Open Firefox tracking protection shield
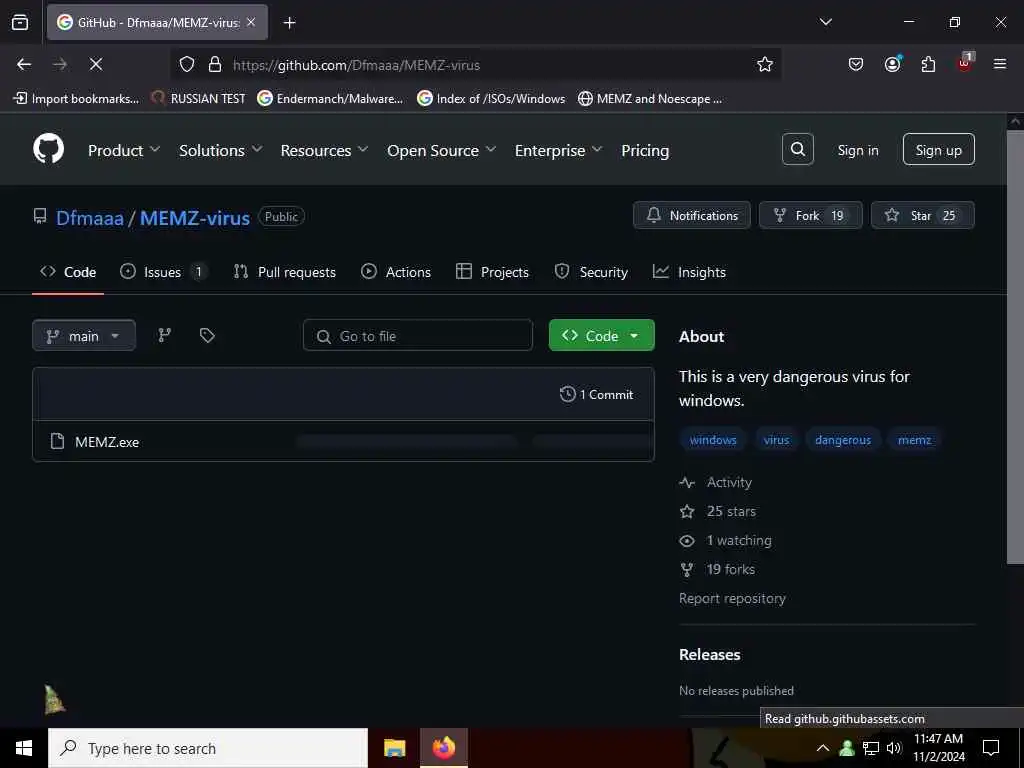Viewport: 1024px width, 768px height. (187, 64)
